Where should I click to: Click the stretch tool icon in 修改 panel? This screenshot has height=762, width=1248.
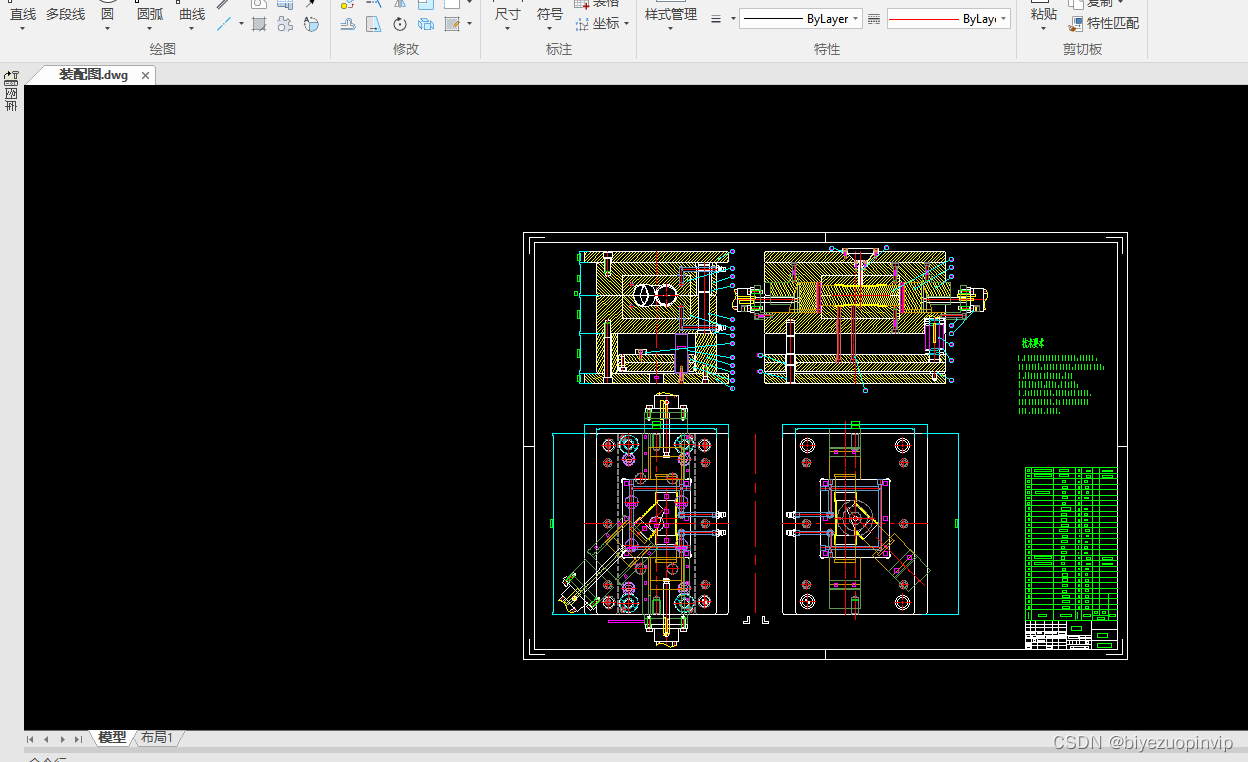pyautogui.click(x=373, y=24)
